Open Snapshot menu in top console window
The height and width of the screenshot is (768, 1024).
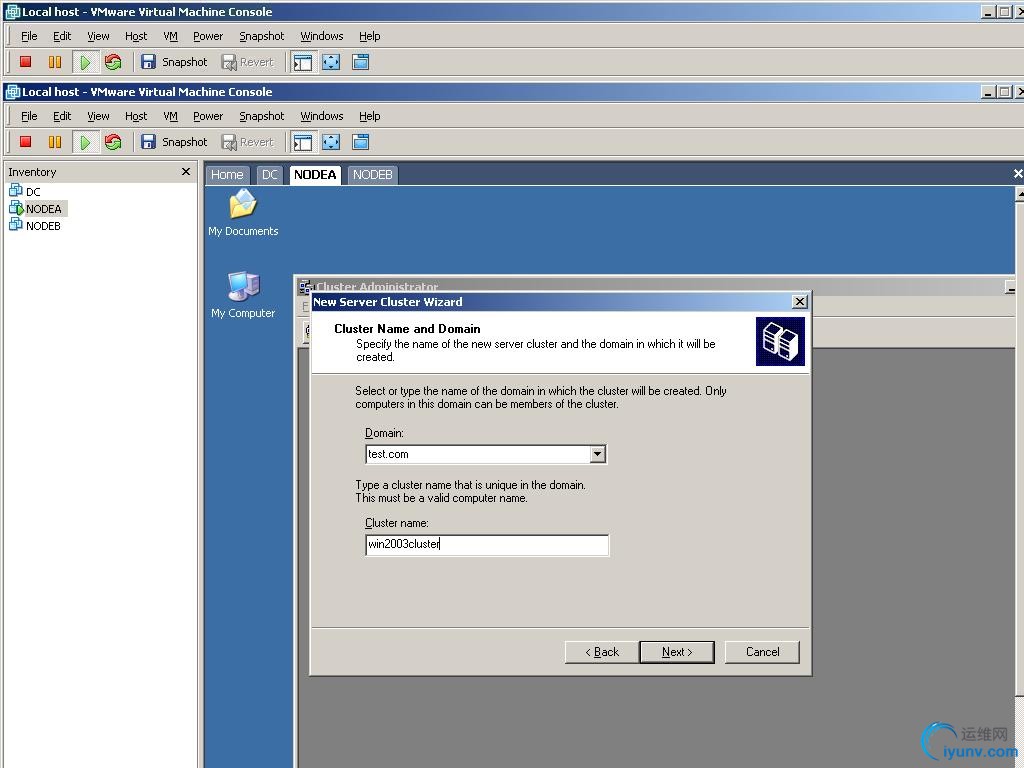click(x=261, y=36)
